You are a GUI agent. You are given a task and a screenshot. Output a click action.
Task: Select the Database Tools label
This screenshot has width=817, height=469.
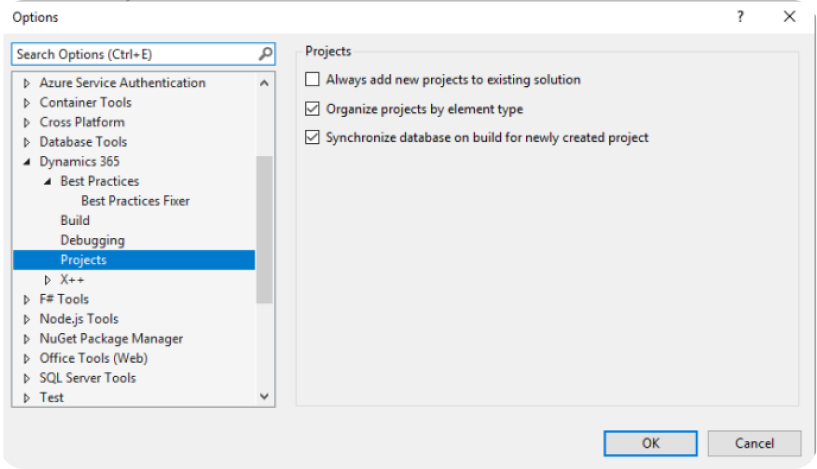[x=83, y=142]
